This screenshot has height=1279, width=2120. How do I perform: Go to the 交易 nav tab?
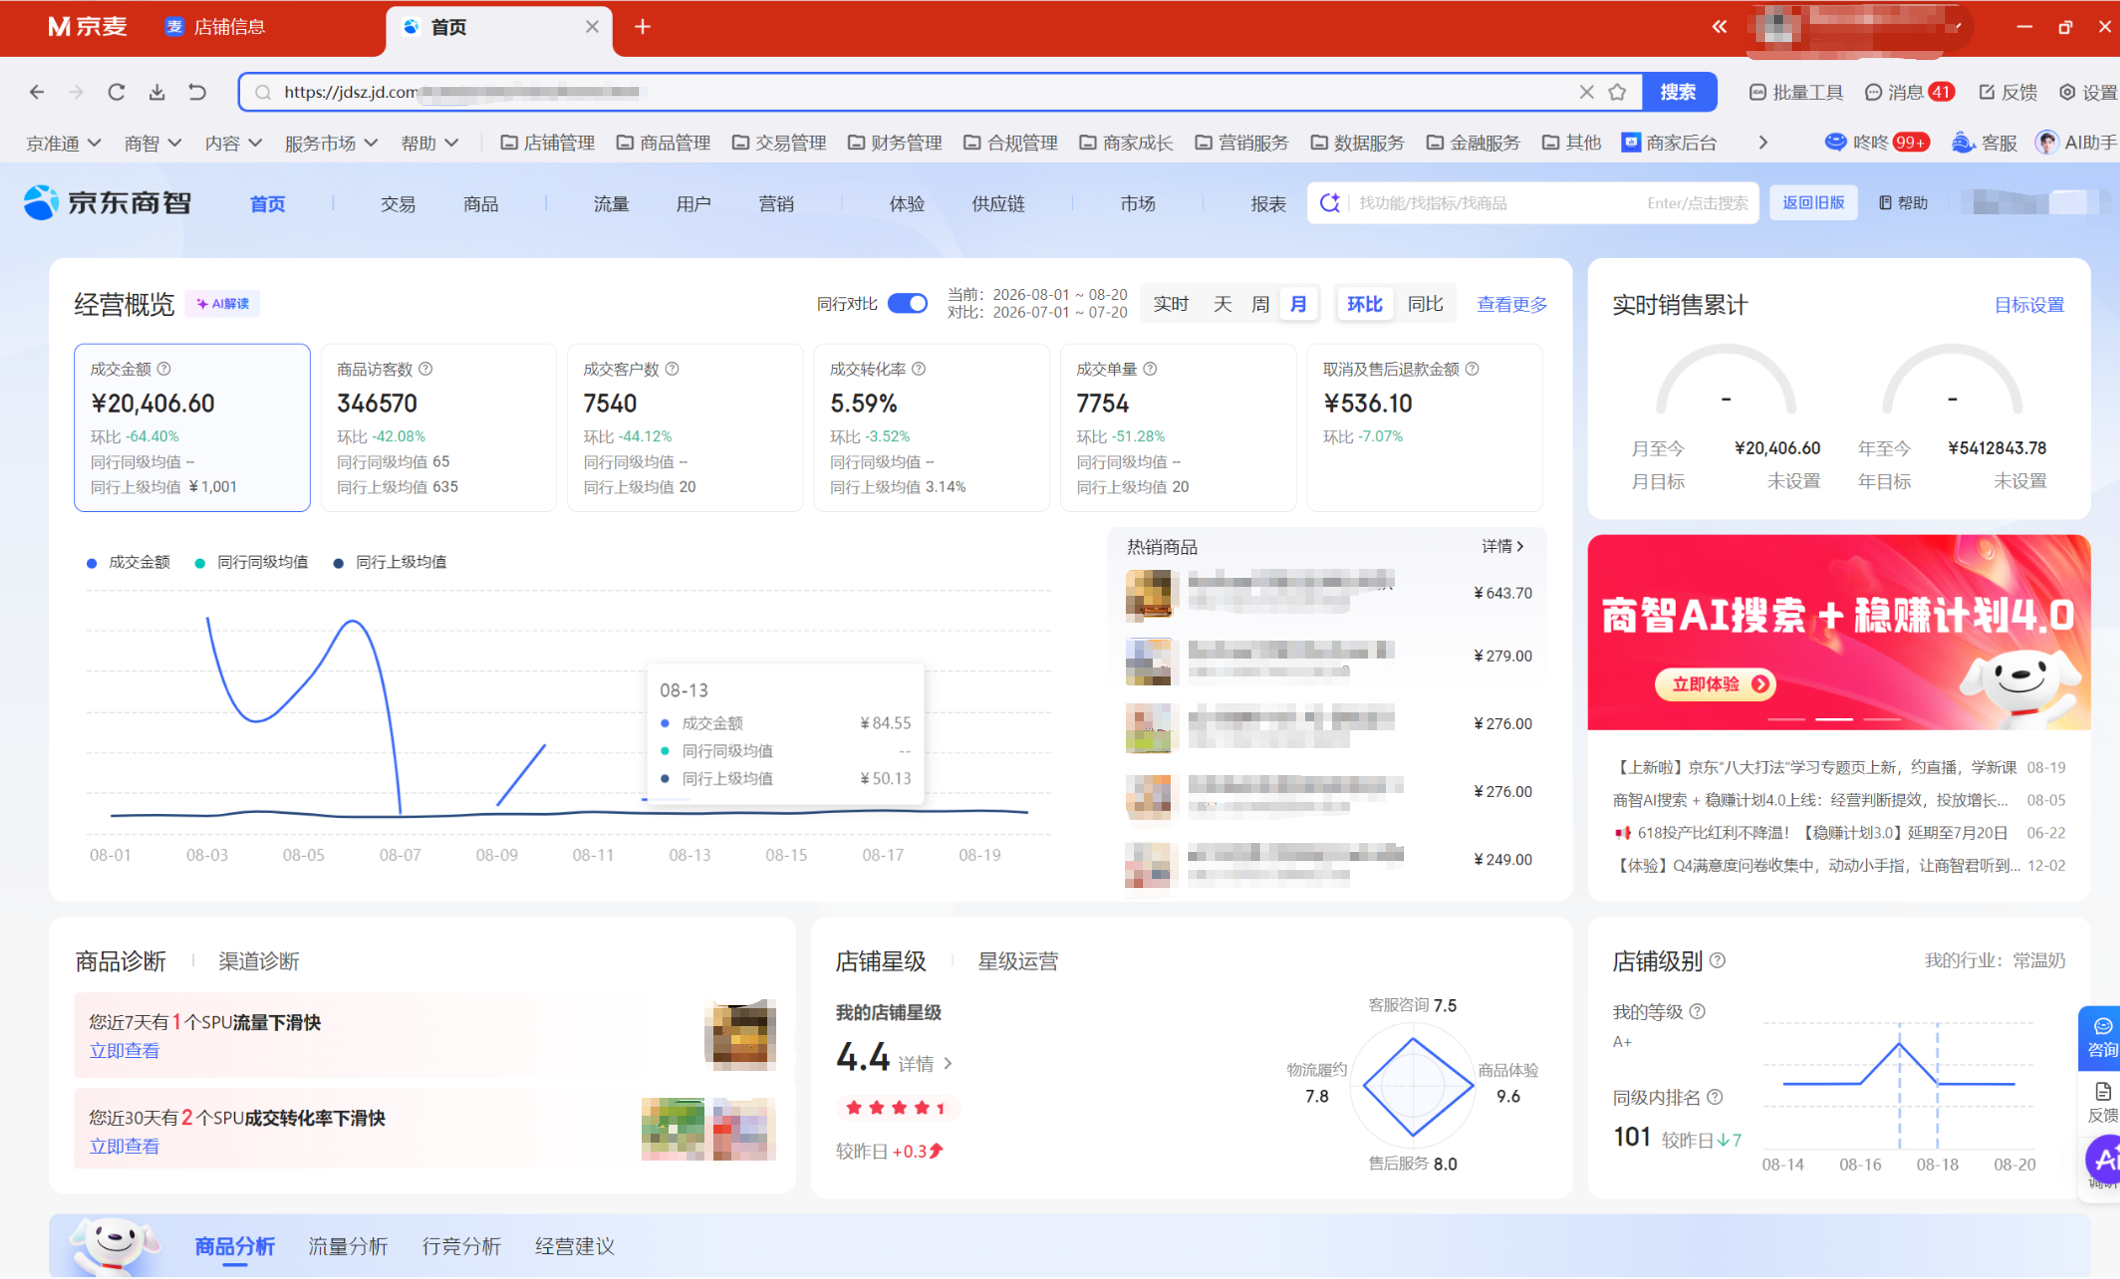(x=397, y=204)
